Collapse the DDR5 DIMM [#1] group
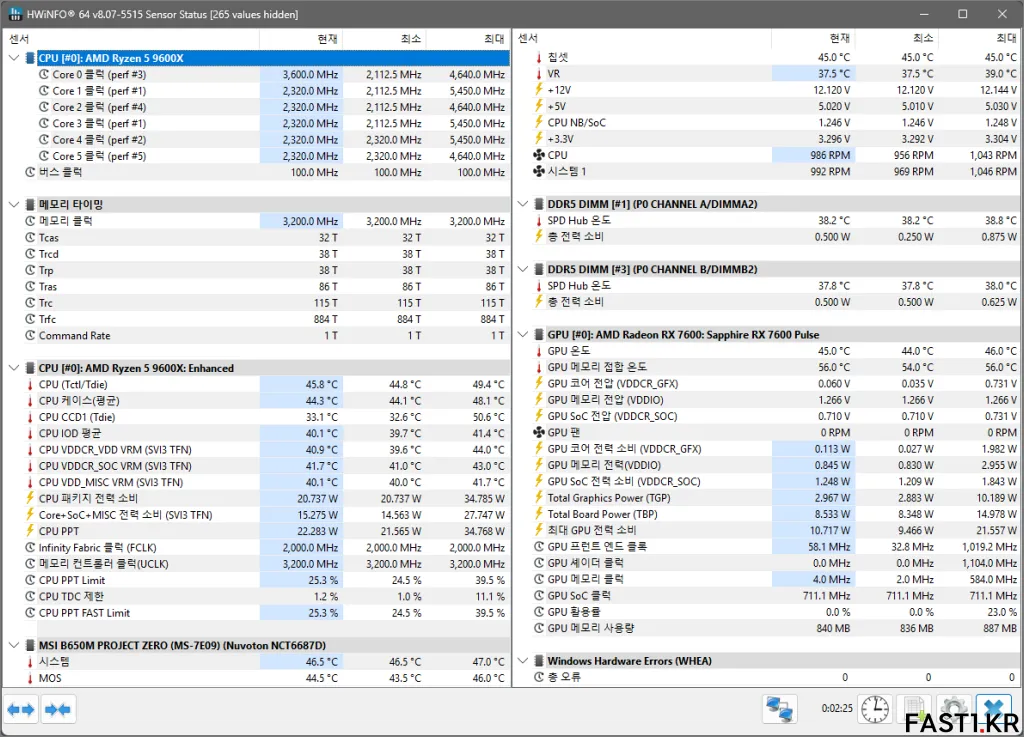 click(522, 204)
